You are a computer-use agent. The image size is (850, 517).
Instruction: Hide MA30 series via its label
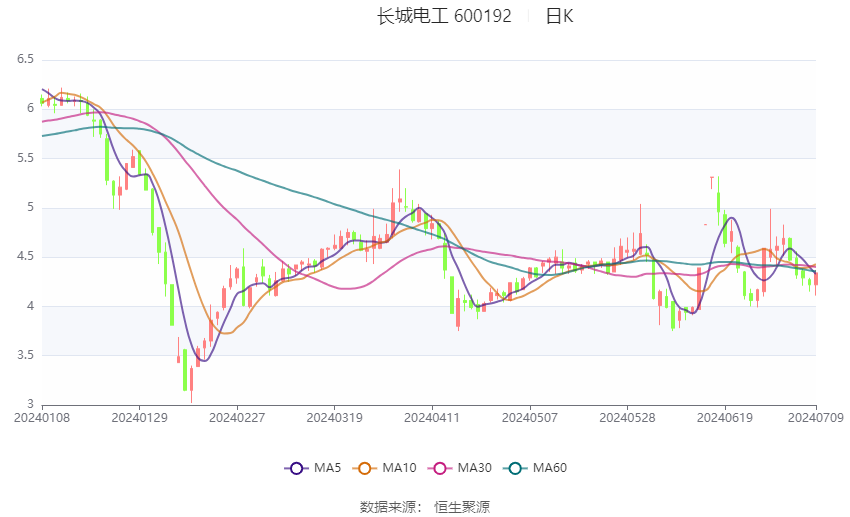tap(474, 468)
